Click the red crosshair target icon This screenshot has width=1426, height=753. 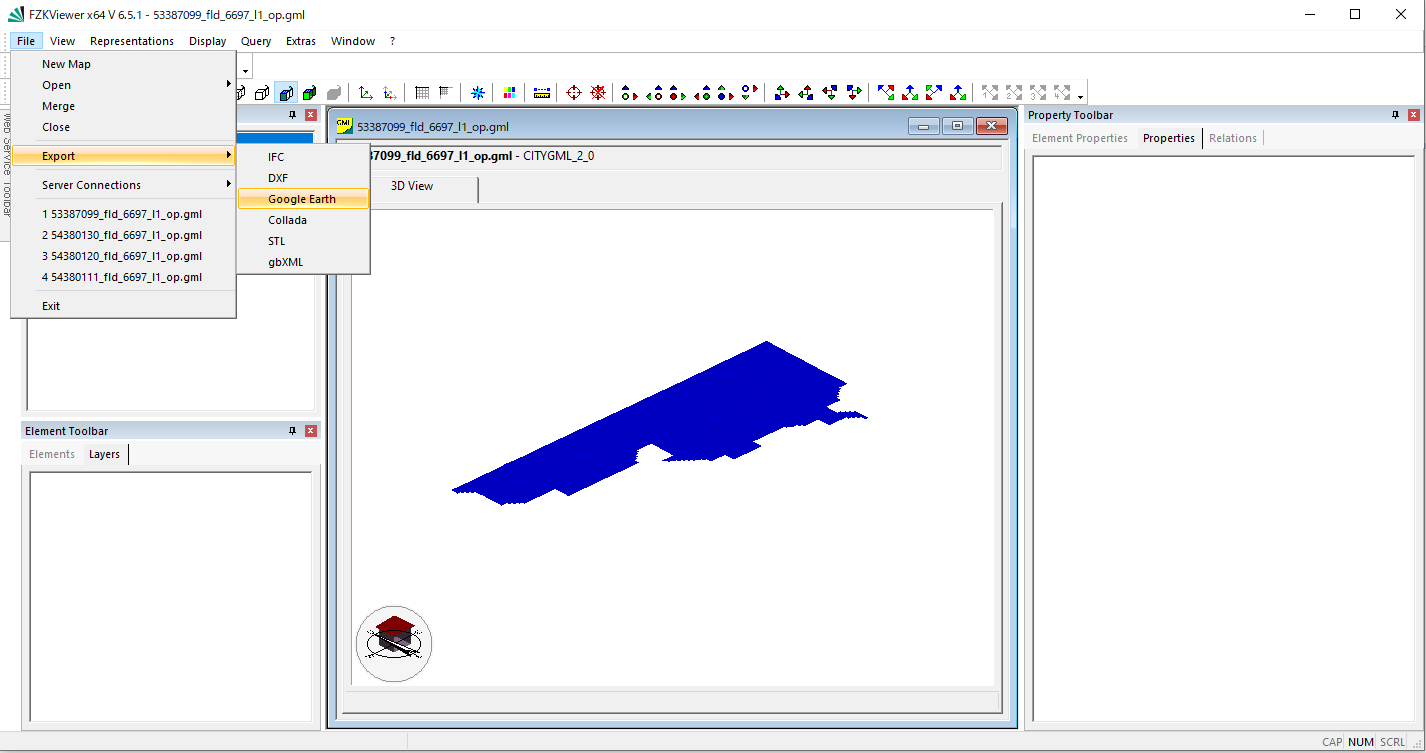[574, 93]
